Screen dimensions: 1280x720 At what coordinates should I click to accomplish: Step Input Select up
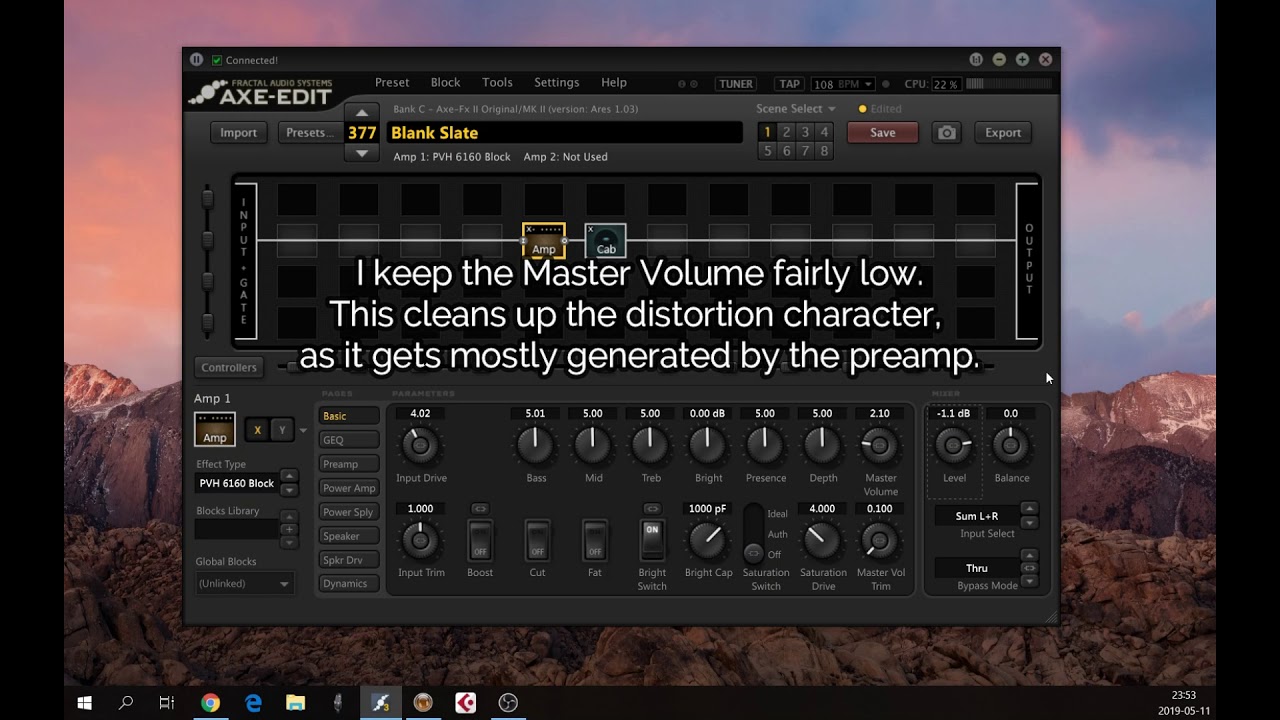[x=1029, y=508]
